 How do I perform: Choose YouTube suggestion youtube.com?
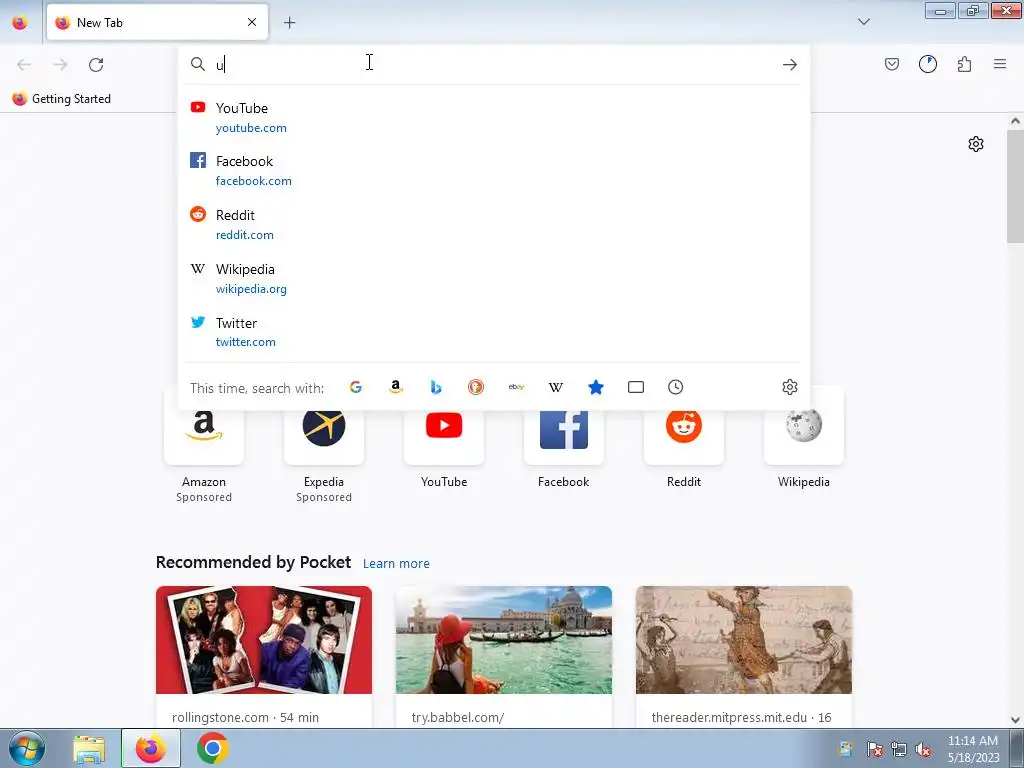[493, 118]
